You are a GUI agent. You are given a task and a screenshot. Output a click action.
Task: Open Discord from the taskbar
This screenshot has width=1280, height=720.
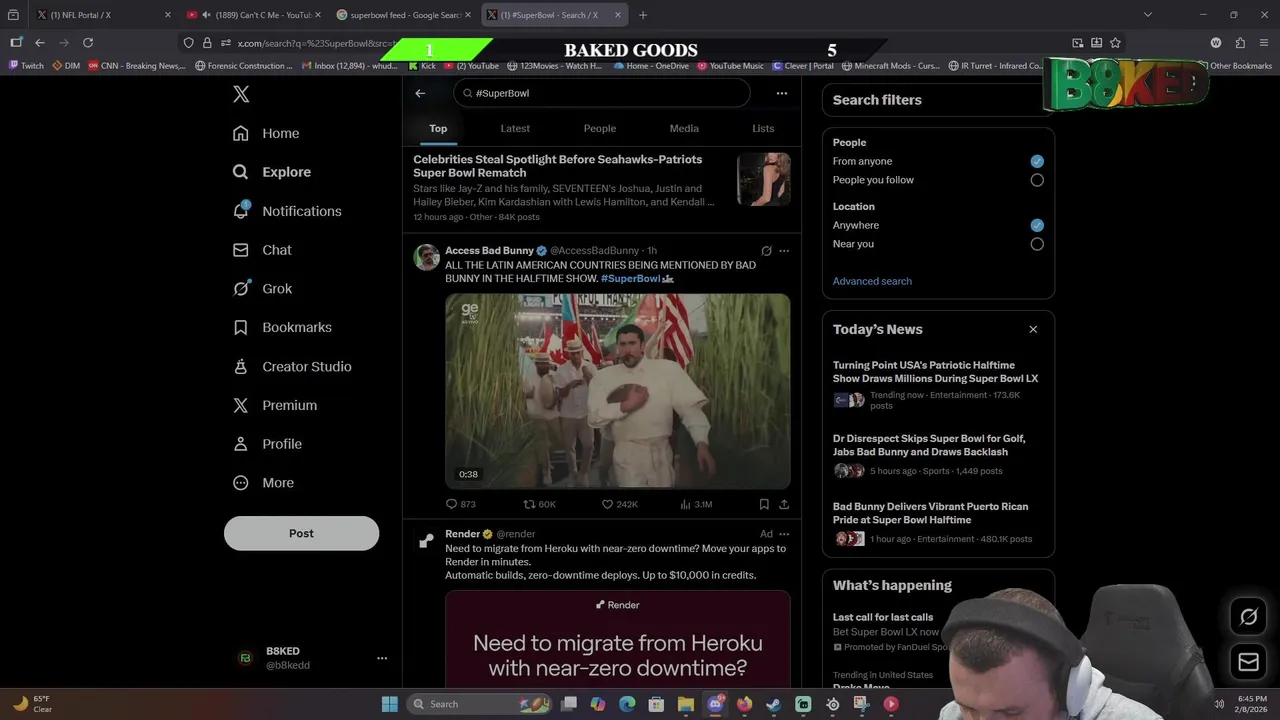point(715,704)
